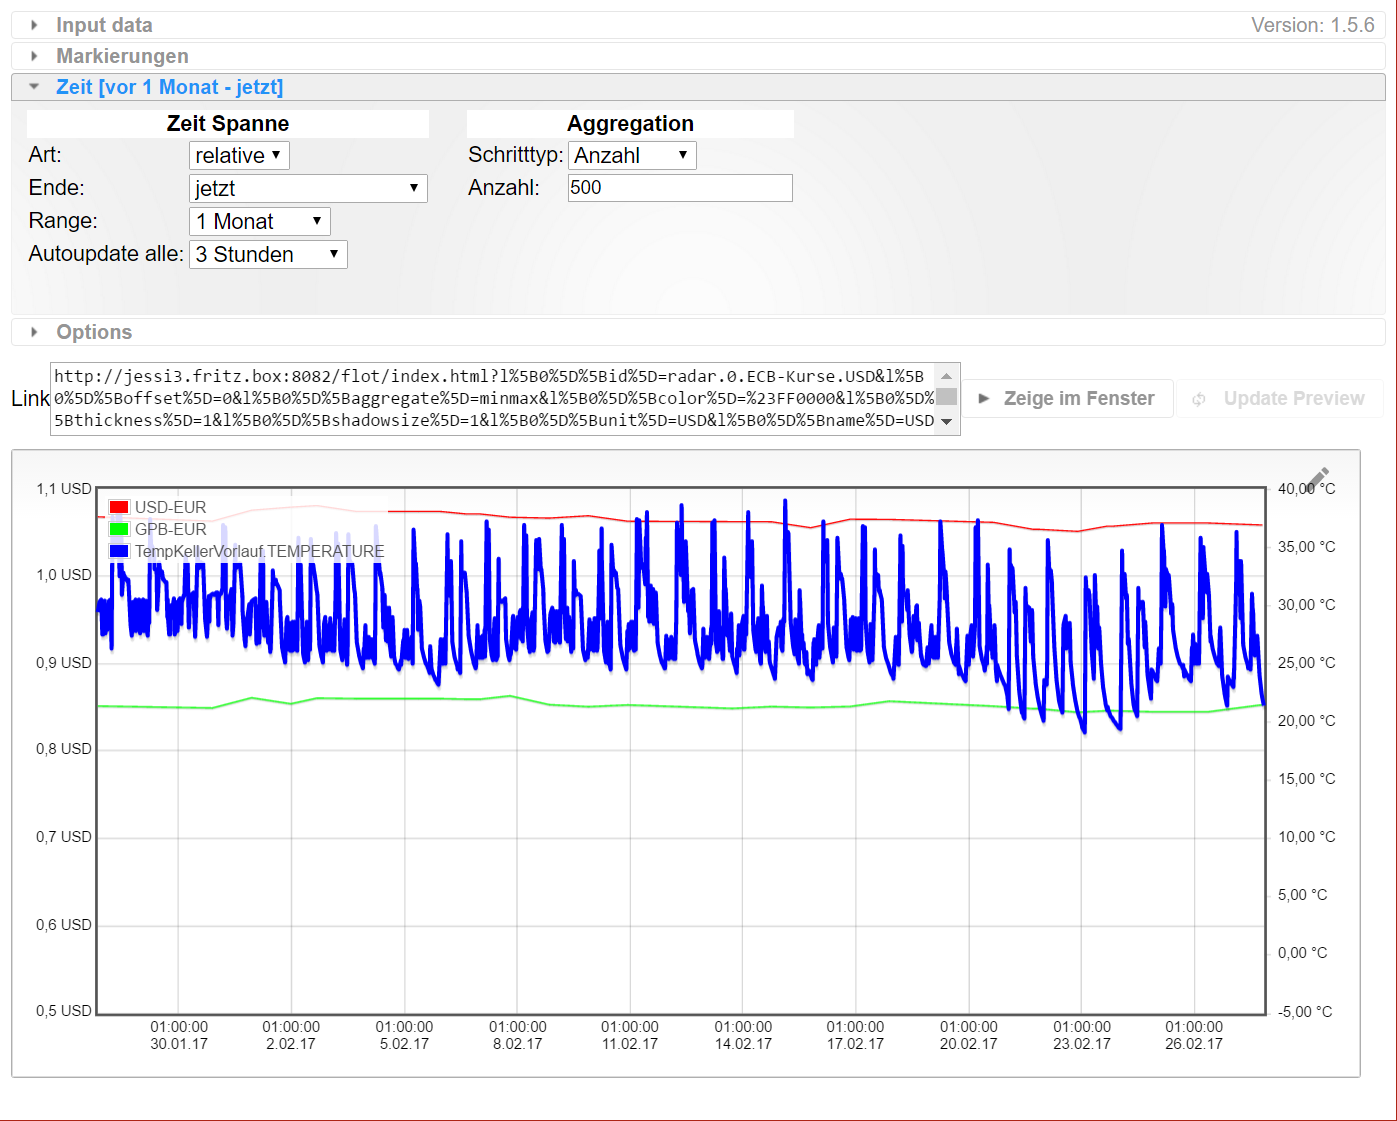This screenshot has width=1397, height=1121.
Task: Click the 14.02.17 x-axis date label
Action: pyautogui.click(x=743, y=1044)
